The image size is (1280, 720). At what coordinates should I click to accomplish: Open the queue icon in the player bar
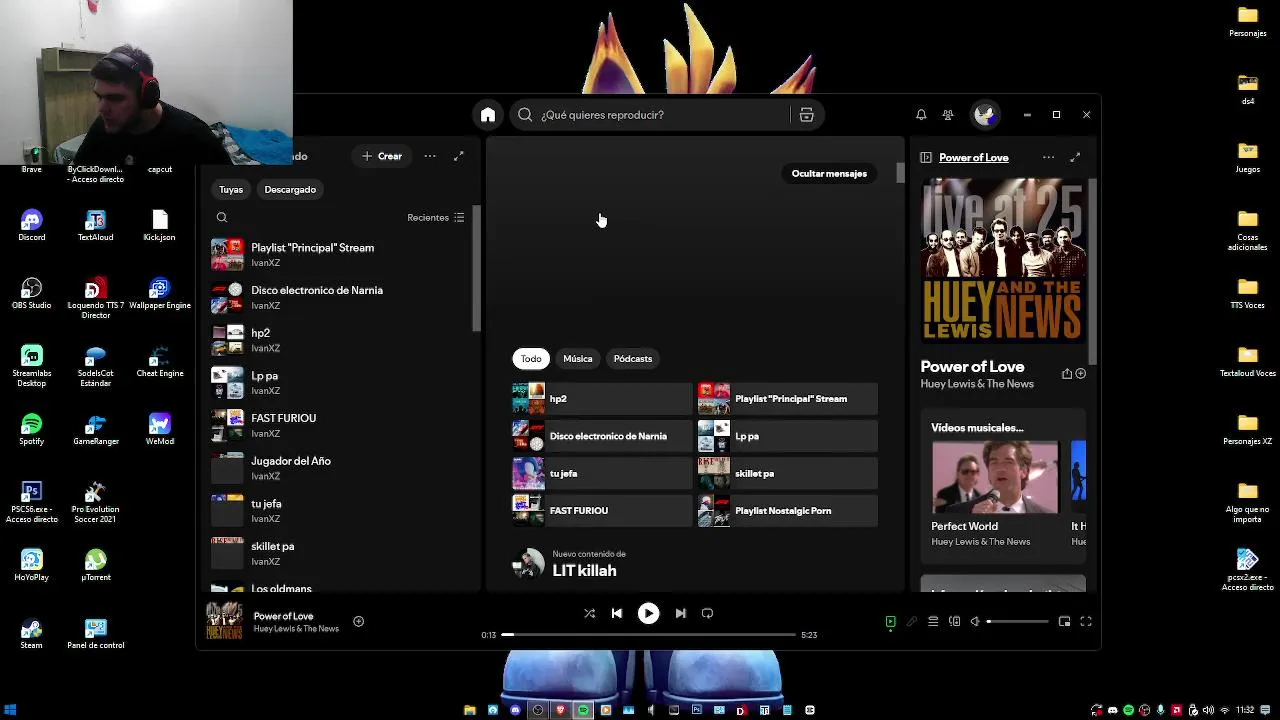933,621
